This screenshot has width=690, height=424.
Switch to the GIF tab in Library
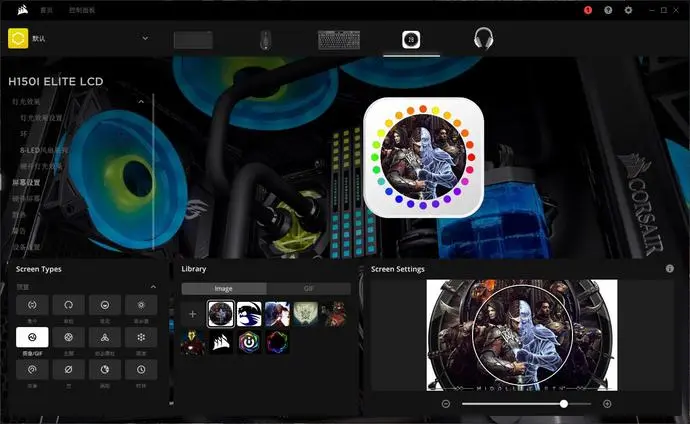(x=308, y=289)
